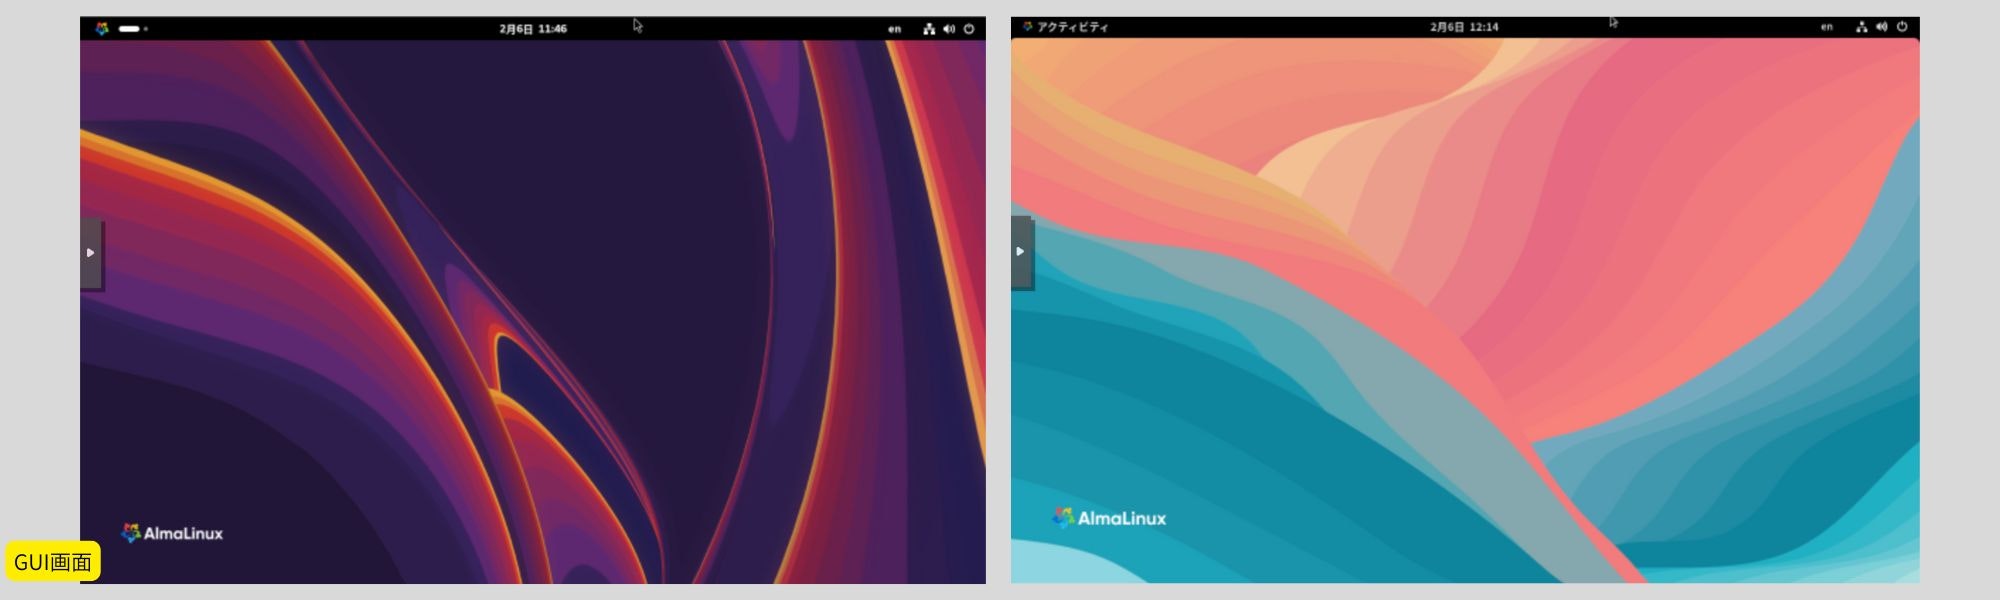Image resolution: width=2000 pixels, height=600 pixels.
Task: Click アクティビティ on colorful desktop
Action: 1072,27
